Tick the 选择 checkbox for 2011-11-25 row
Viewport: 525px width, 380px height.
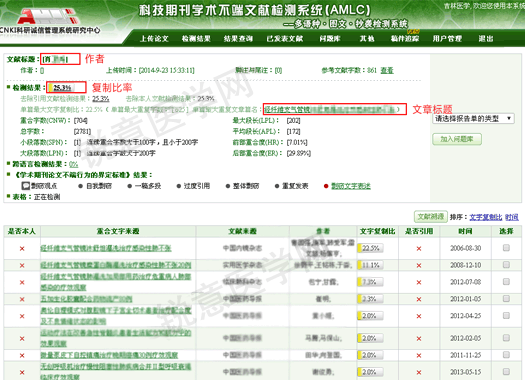click(x=506, y=355)
